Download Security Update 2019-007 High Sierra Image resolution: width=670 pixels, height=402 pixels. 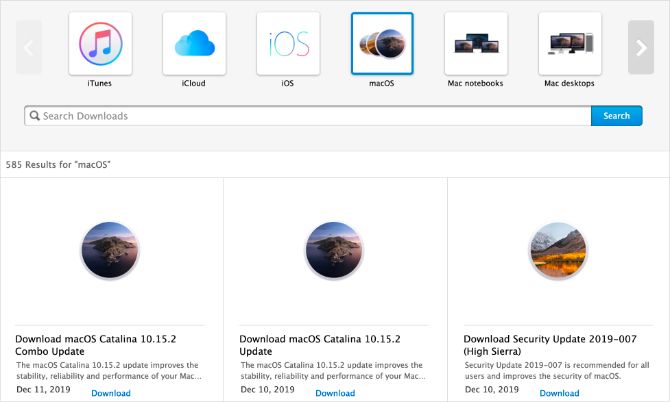(559, 393)
